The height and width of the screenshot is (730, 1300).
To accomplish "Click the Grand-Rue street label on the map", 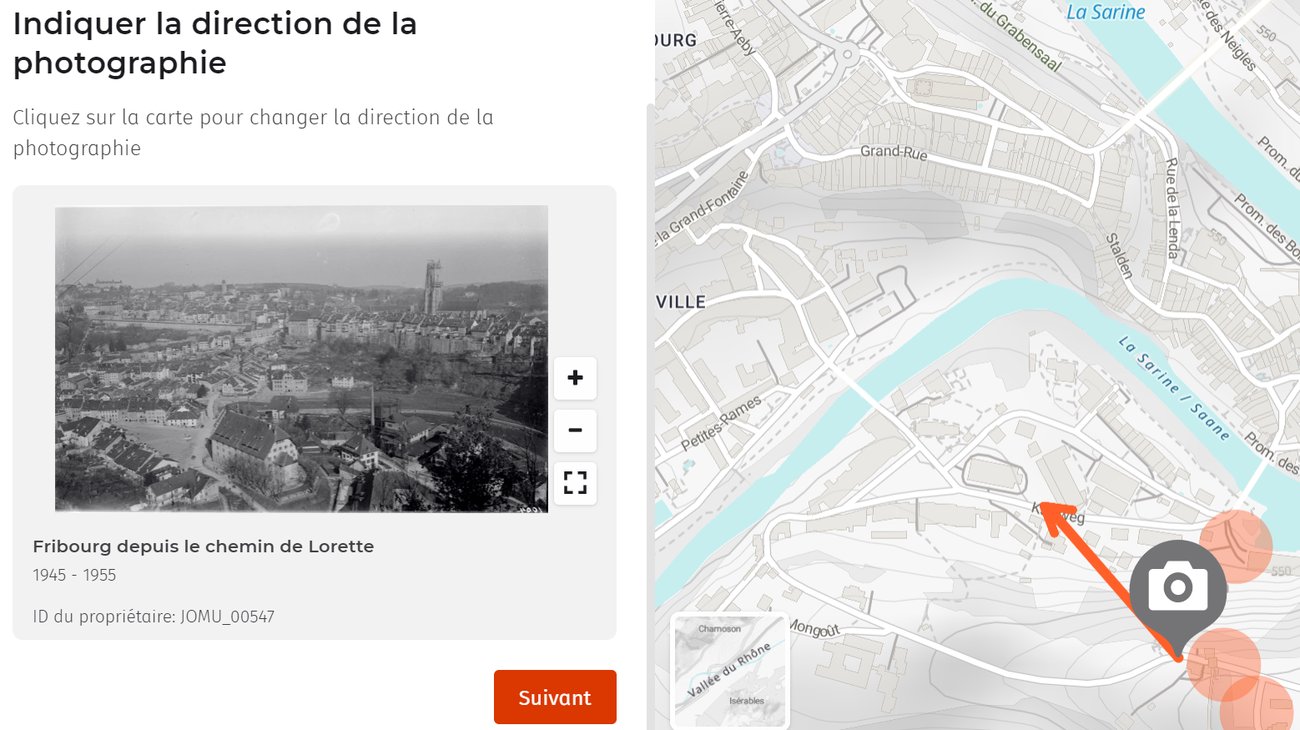I will (x=893, y=154).
